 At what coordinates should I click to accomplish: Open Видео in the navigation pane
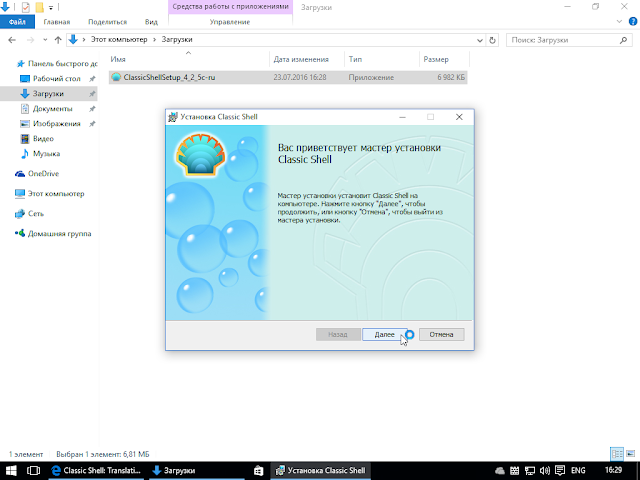pos(43,139)
